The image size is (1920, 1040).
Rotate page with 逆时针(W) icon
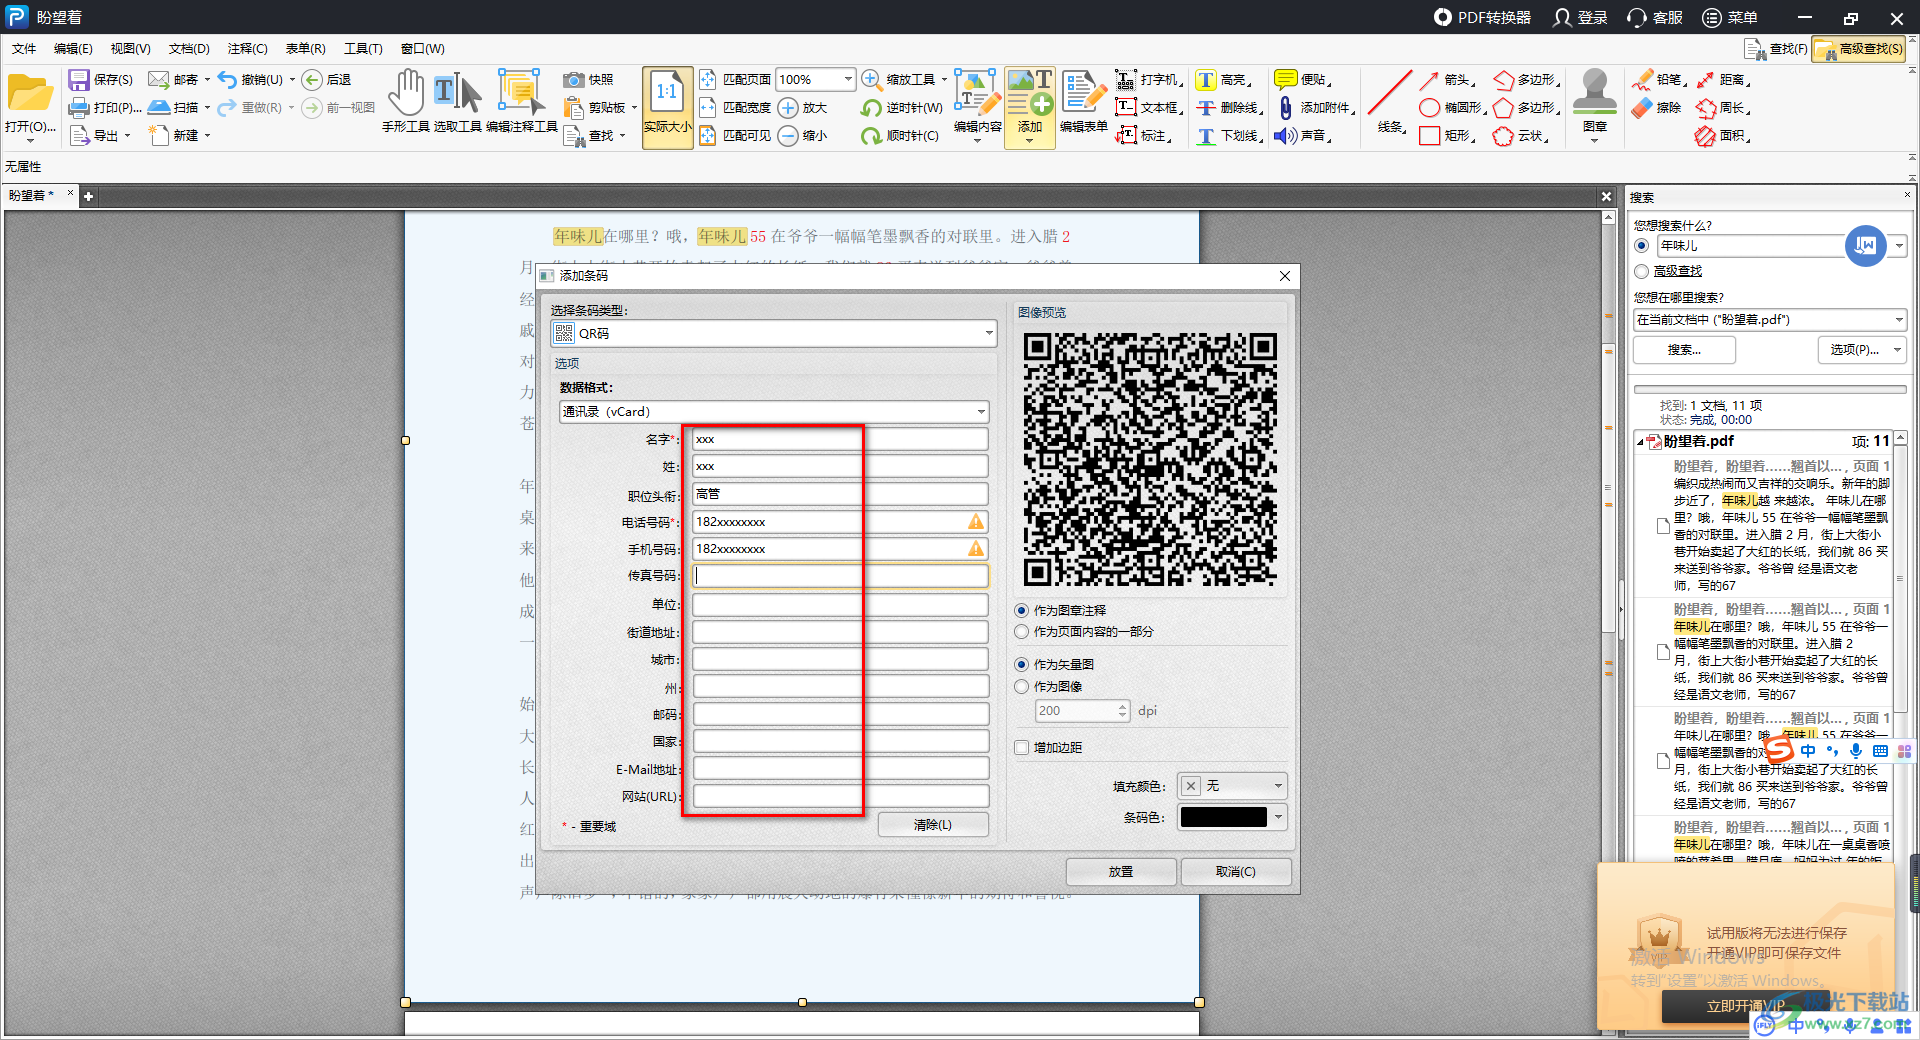[872, 108]
